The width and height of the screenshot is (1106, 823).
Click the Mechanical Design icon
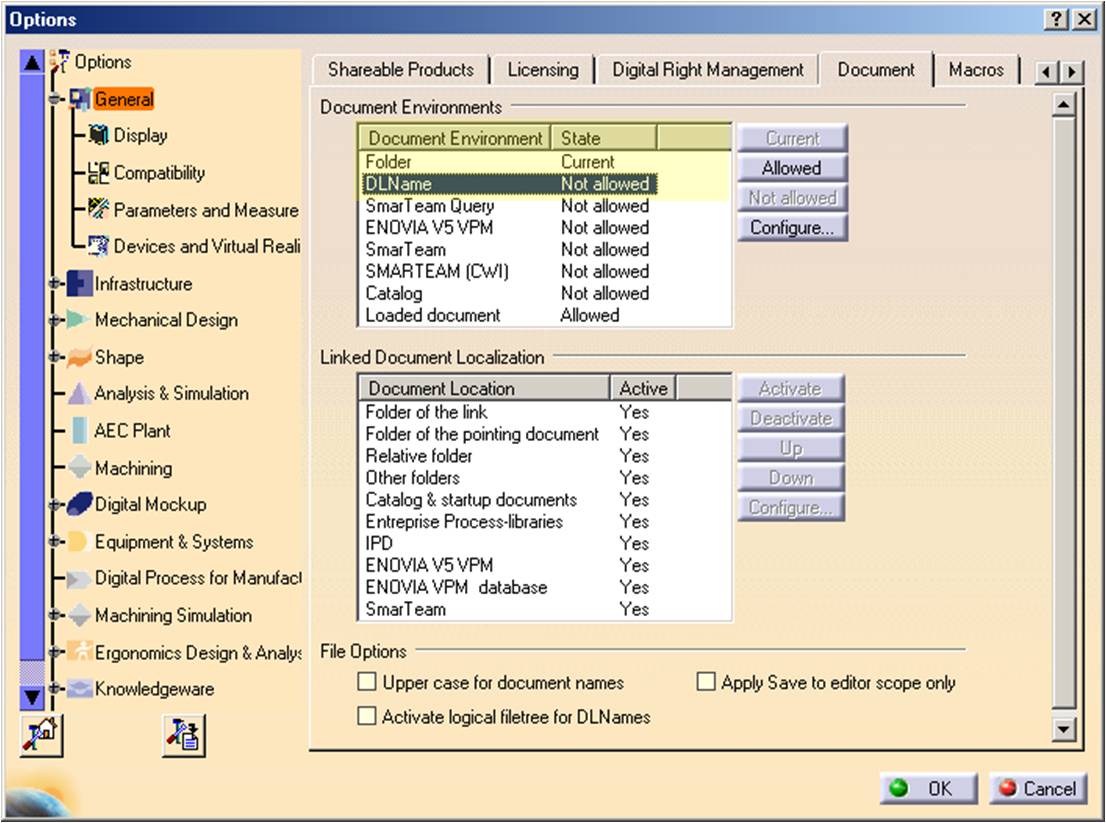[78, 319]
